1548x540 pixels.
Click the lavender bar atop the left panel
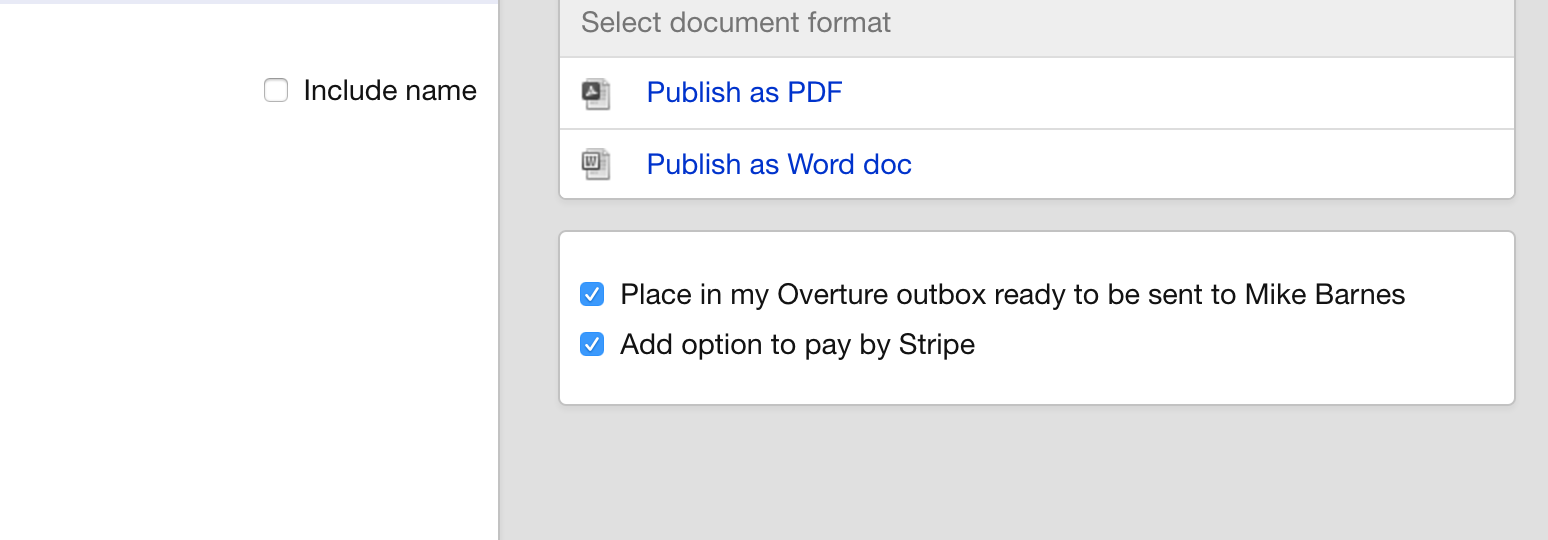[x=248, y=2]
